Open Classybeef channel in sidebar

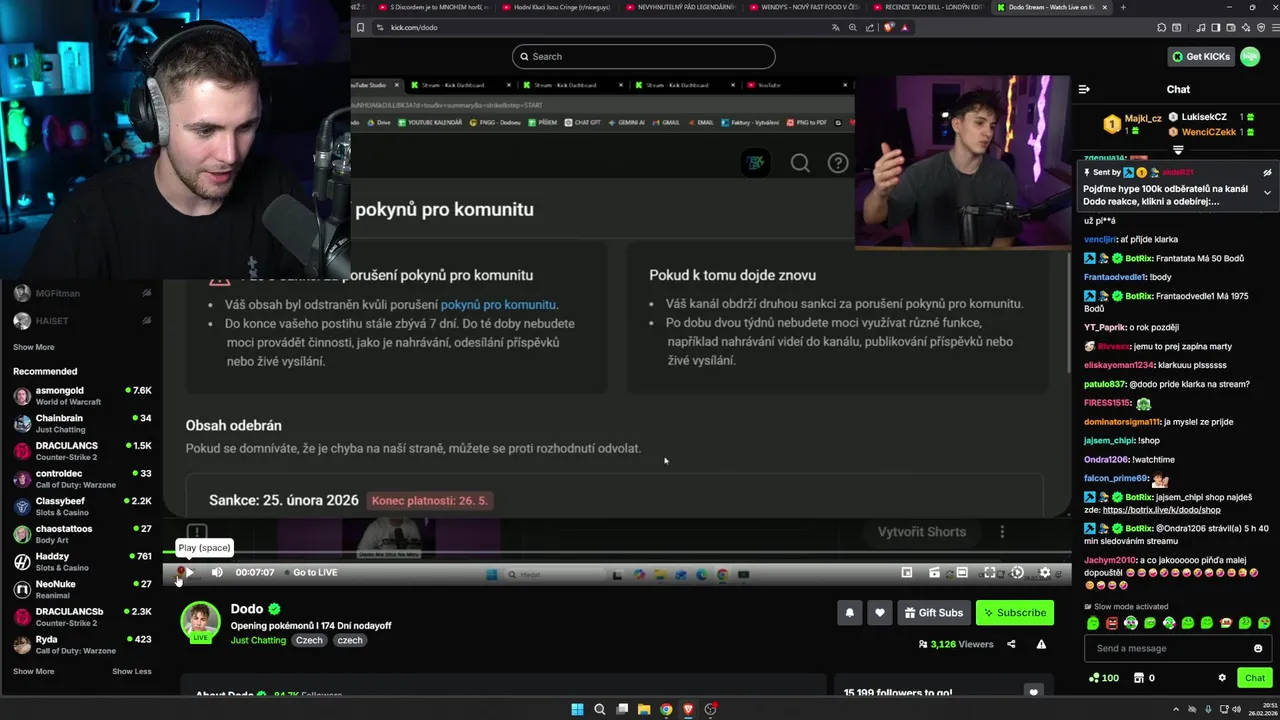click(82, 507)
